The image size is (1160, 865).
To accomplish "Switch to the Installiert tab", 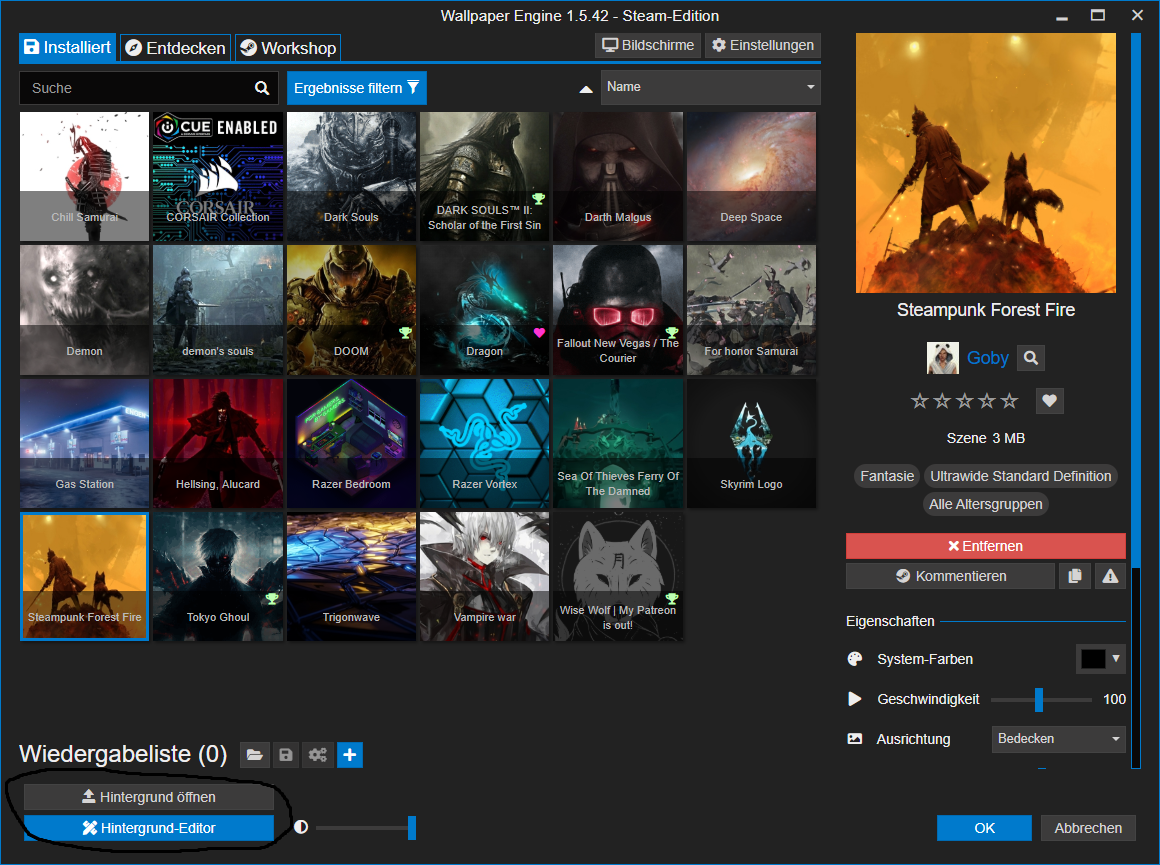I will click(67, 47).
